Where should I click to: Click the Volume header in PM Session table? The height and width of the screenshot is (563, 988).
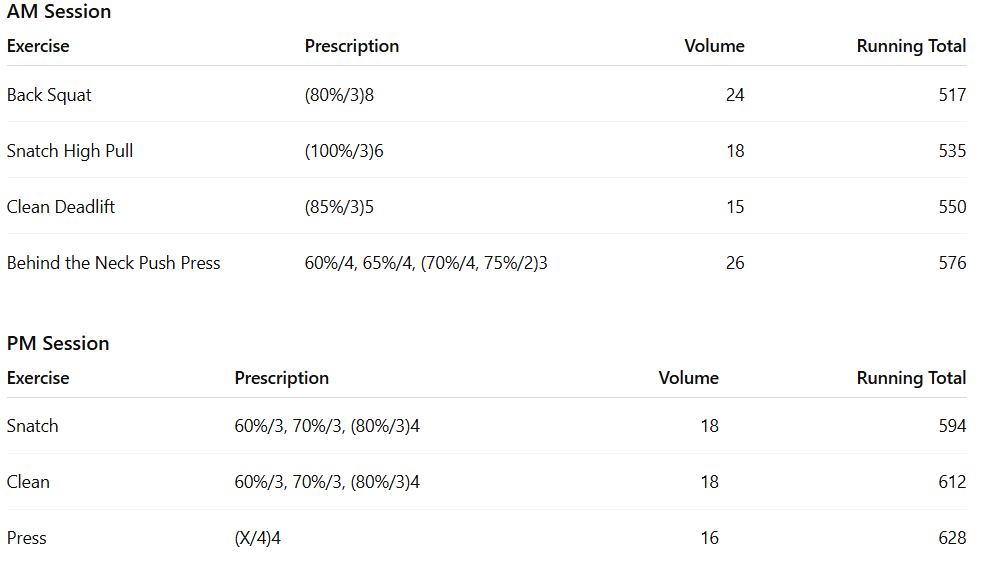click(x=688, y=378)
